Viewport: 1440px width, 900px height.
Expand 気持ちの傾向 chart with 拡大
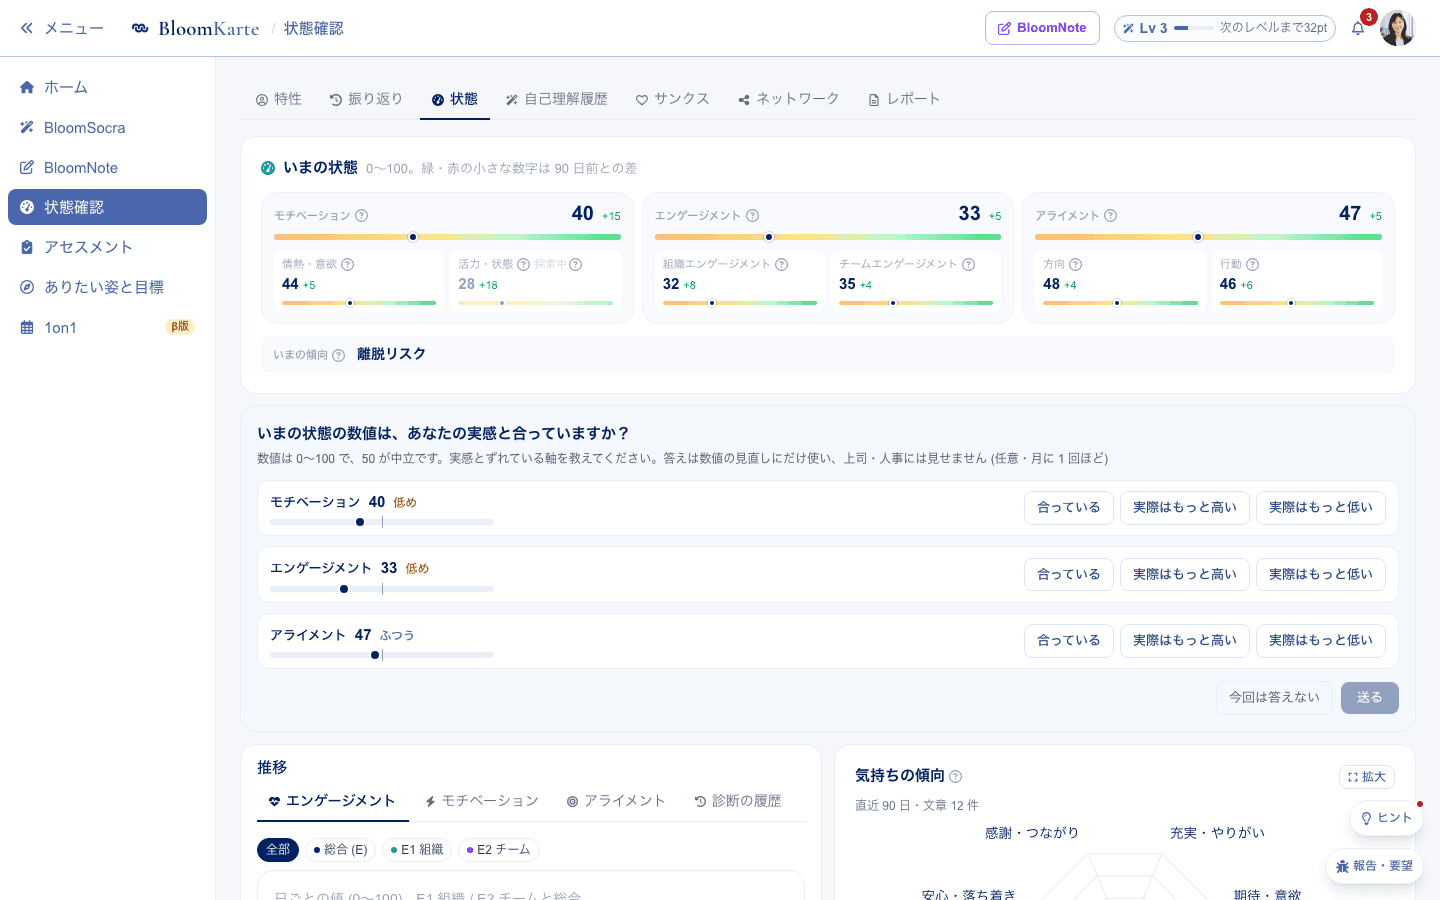[x=1367, y=777]
